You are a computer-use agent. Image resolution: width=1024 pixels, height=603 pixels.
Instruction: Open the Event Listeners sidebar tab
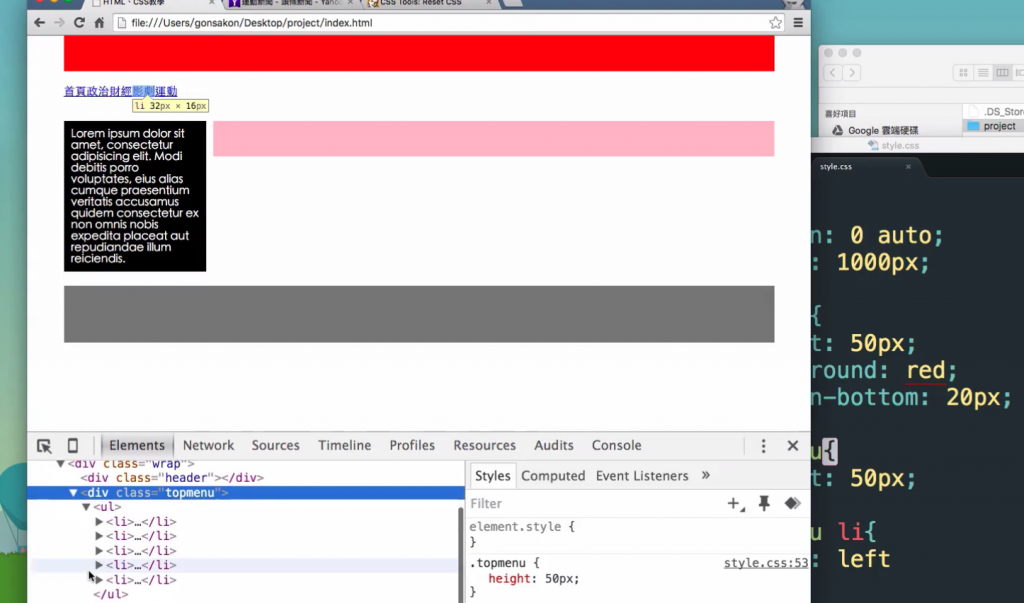tap(642, 476)
